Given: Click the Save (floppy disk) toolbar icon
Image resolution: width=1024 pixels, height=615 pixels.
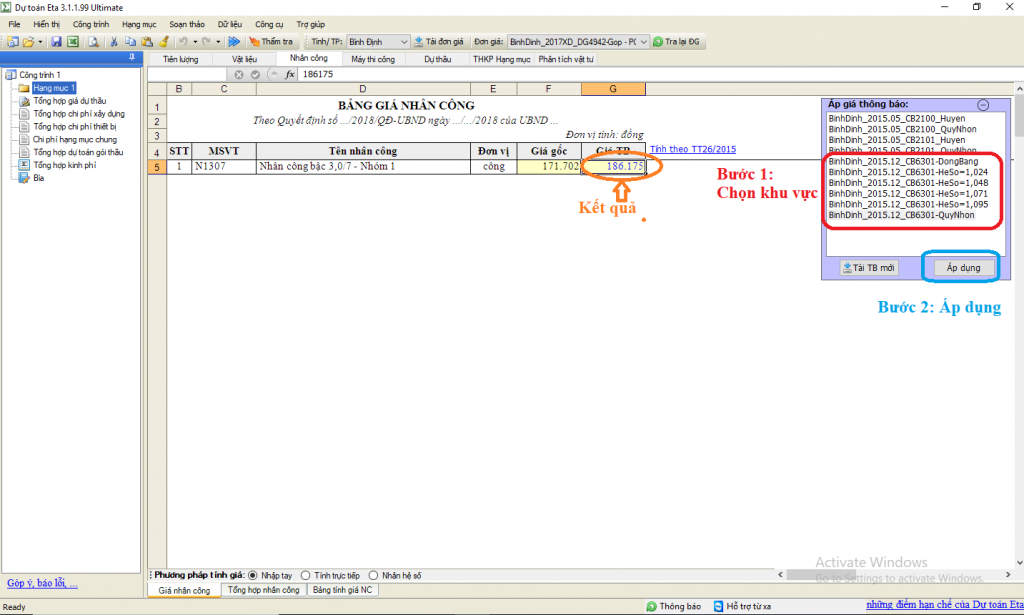Looking at the screenshot, I should pos(57,42).
